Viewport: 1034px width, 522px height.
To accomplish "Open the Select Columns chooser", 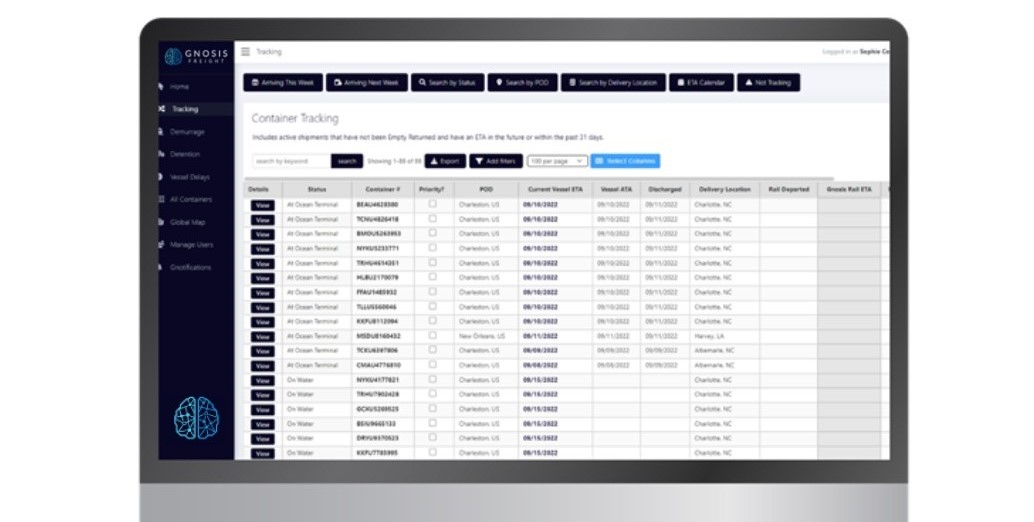I will pos(625,161).
